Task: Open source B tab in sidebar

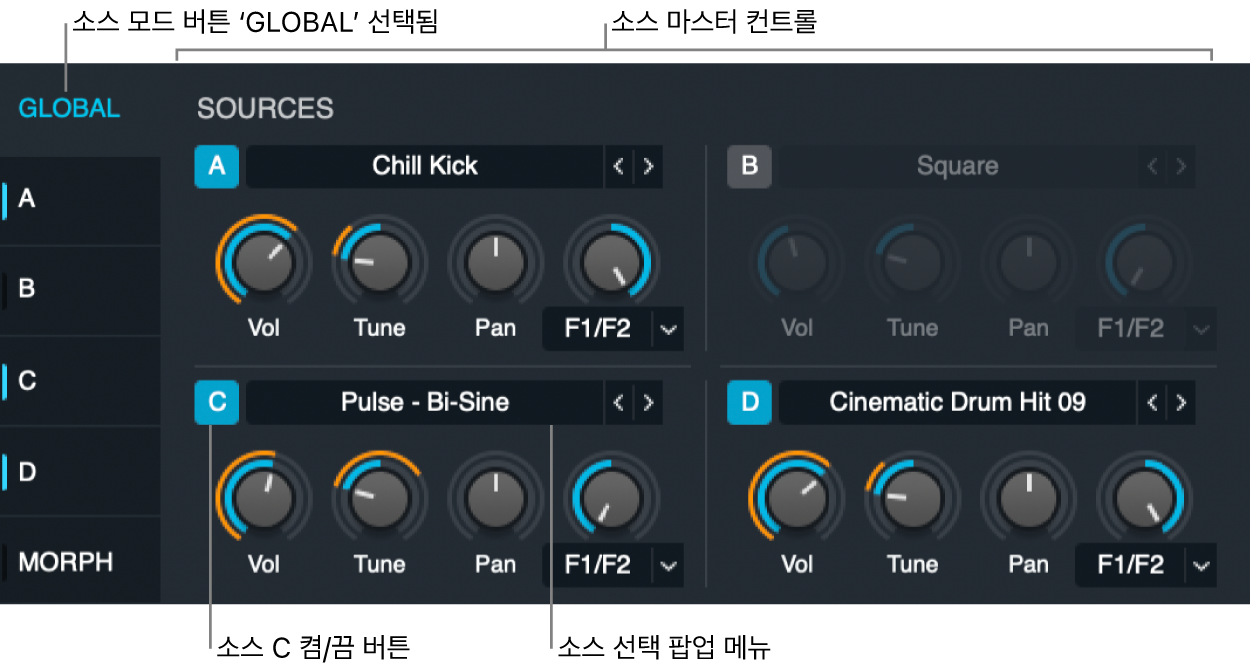Action: point(80,290)
